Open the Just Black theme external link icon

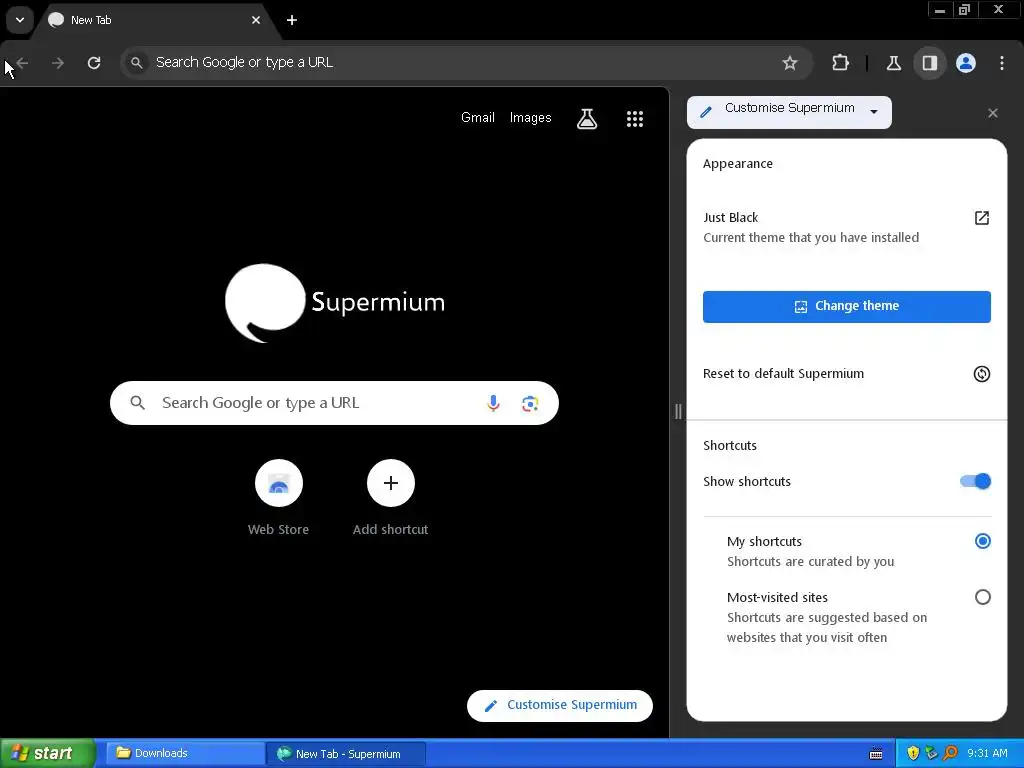(982, 217)
